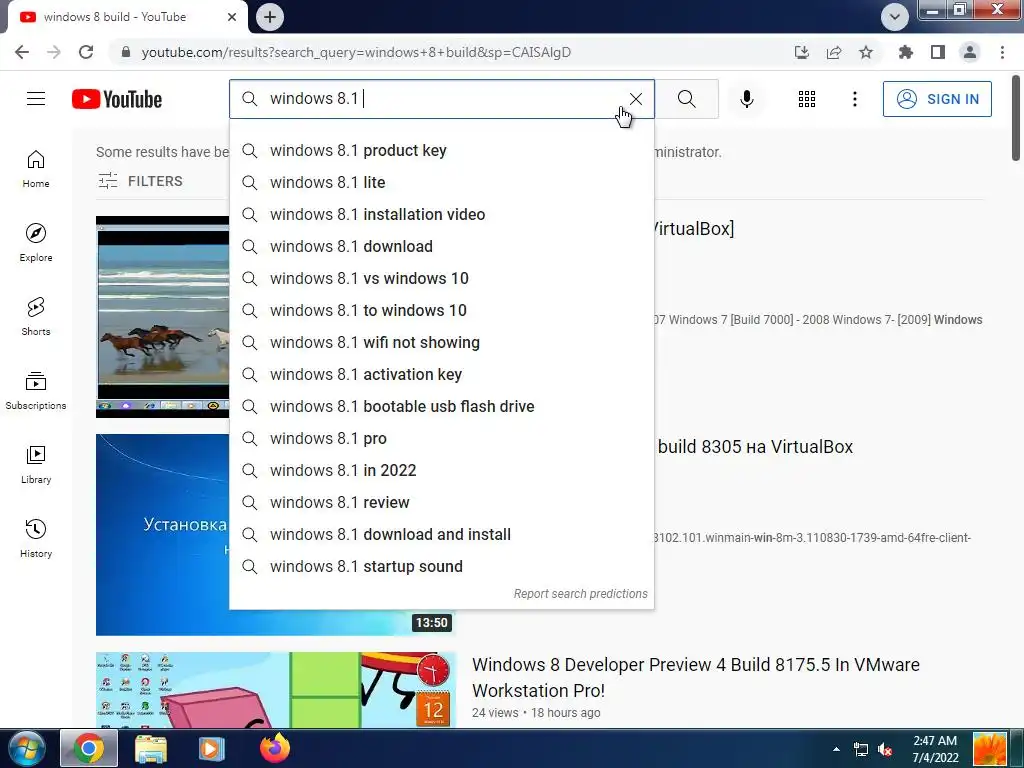Open History in the sidebar
The width and height of the screenshot is (1024, 768).
(x=36, y=538)
